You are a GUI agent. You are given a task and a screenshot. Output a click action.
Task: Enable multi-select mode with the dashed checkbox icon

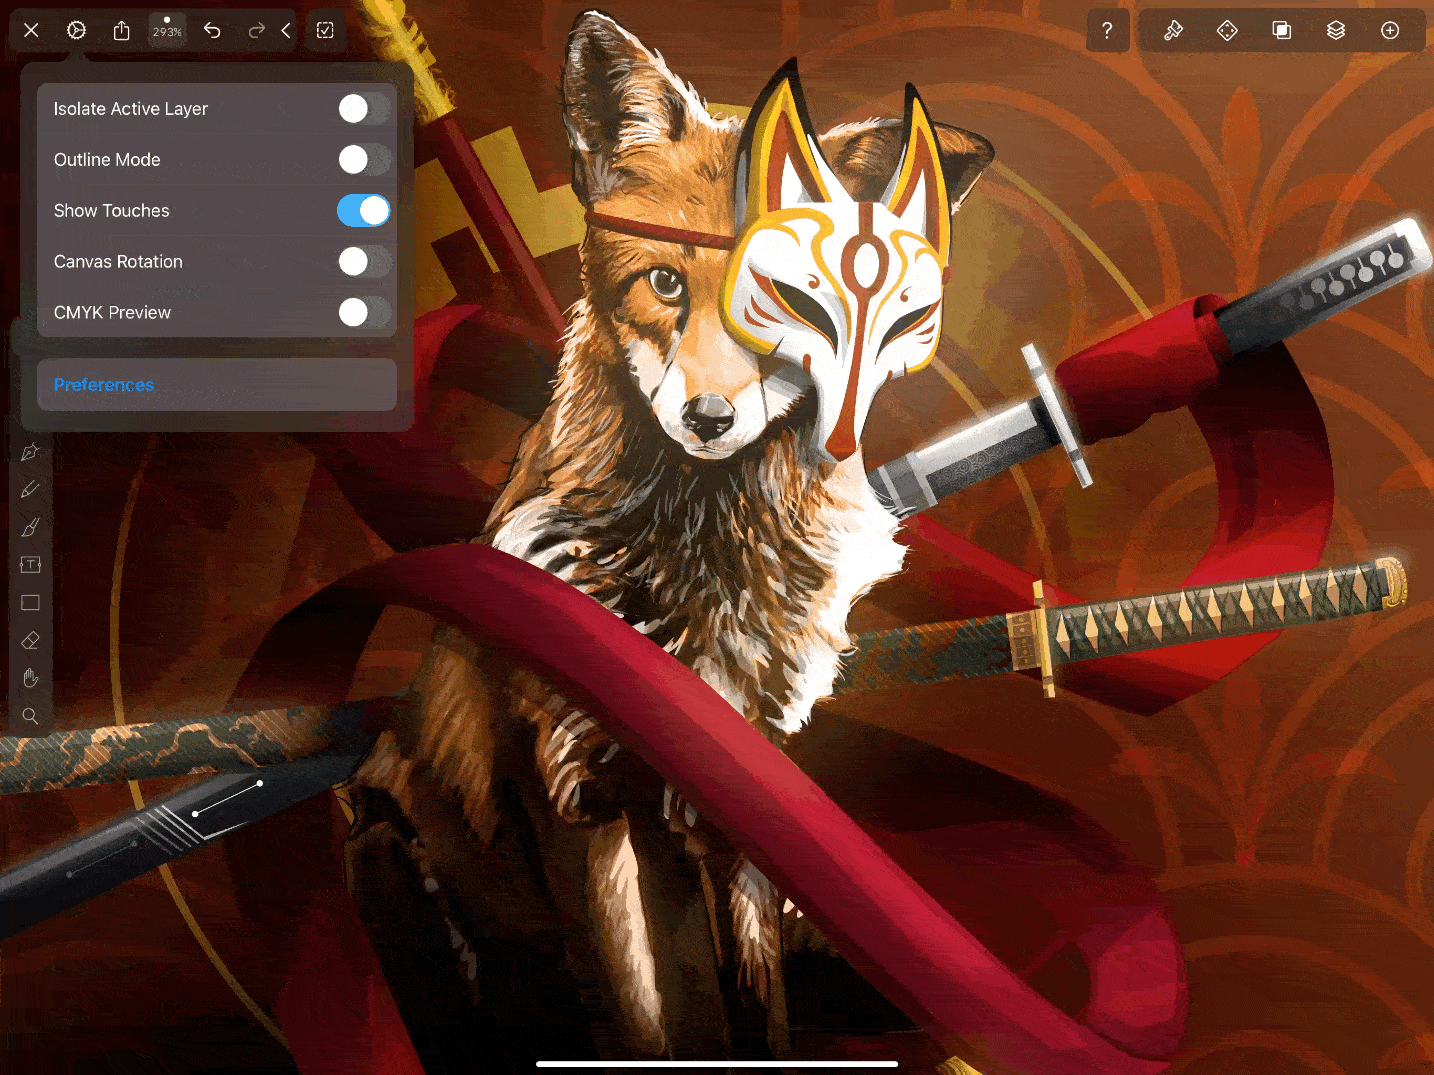tap(325, 30)
